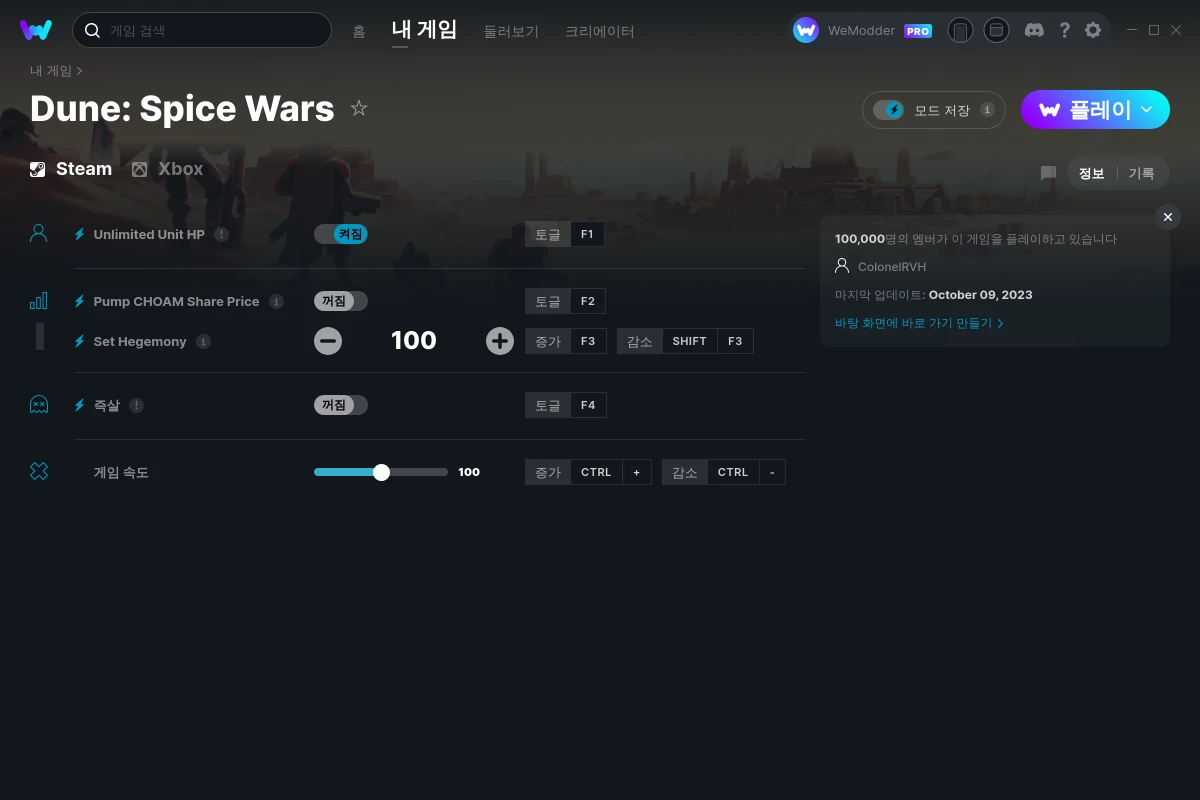Click info icon beside 즉살
The image size is (1200, 800).
136,405
